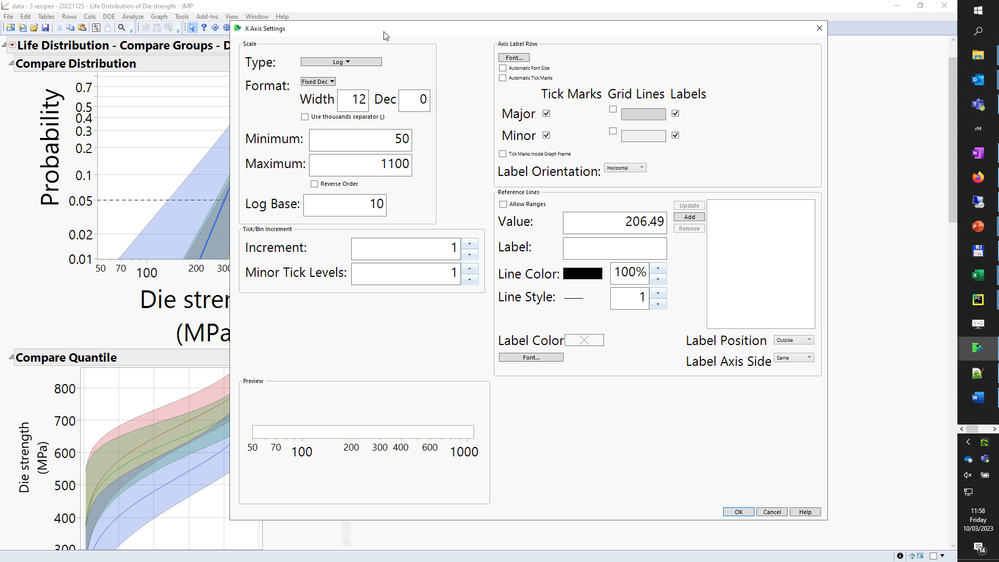Image resolution: width=999 pixels, height=562 pixels.
Task: Toggle the Allow Ranges checkbox
Action: pyautogui.click(x=503, y=204)
